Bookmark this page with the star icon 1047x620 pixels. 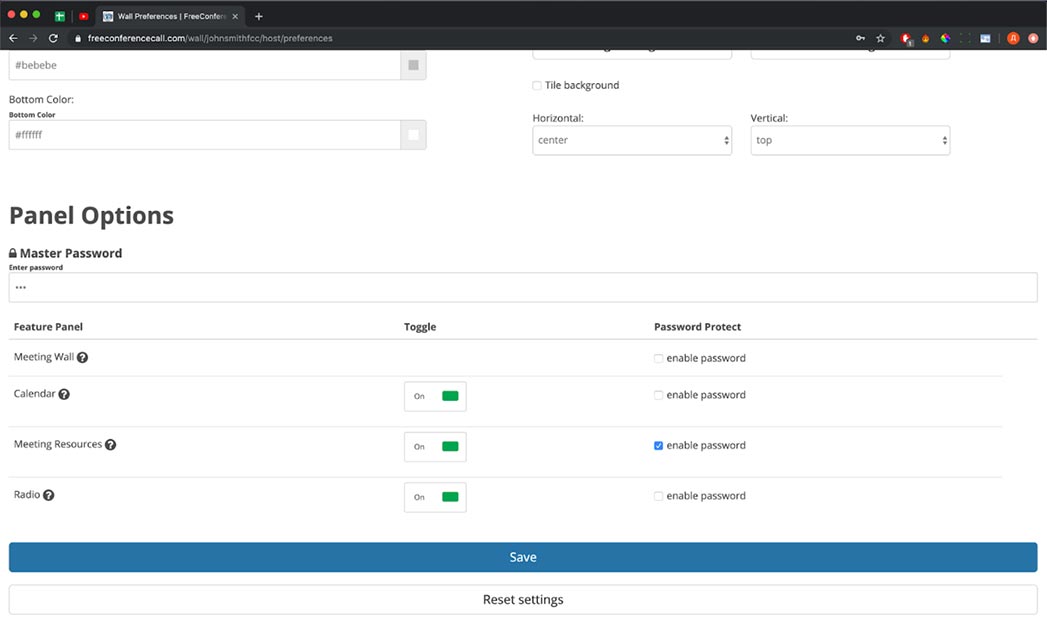click(880, 38)
